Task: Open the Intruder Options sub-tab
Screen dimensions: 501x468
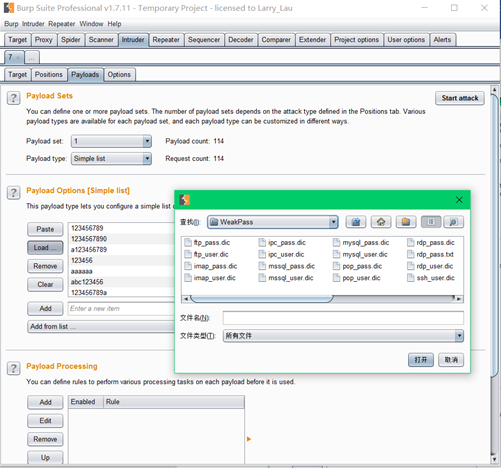Action: click(119, 74)
